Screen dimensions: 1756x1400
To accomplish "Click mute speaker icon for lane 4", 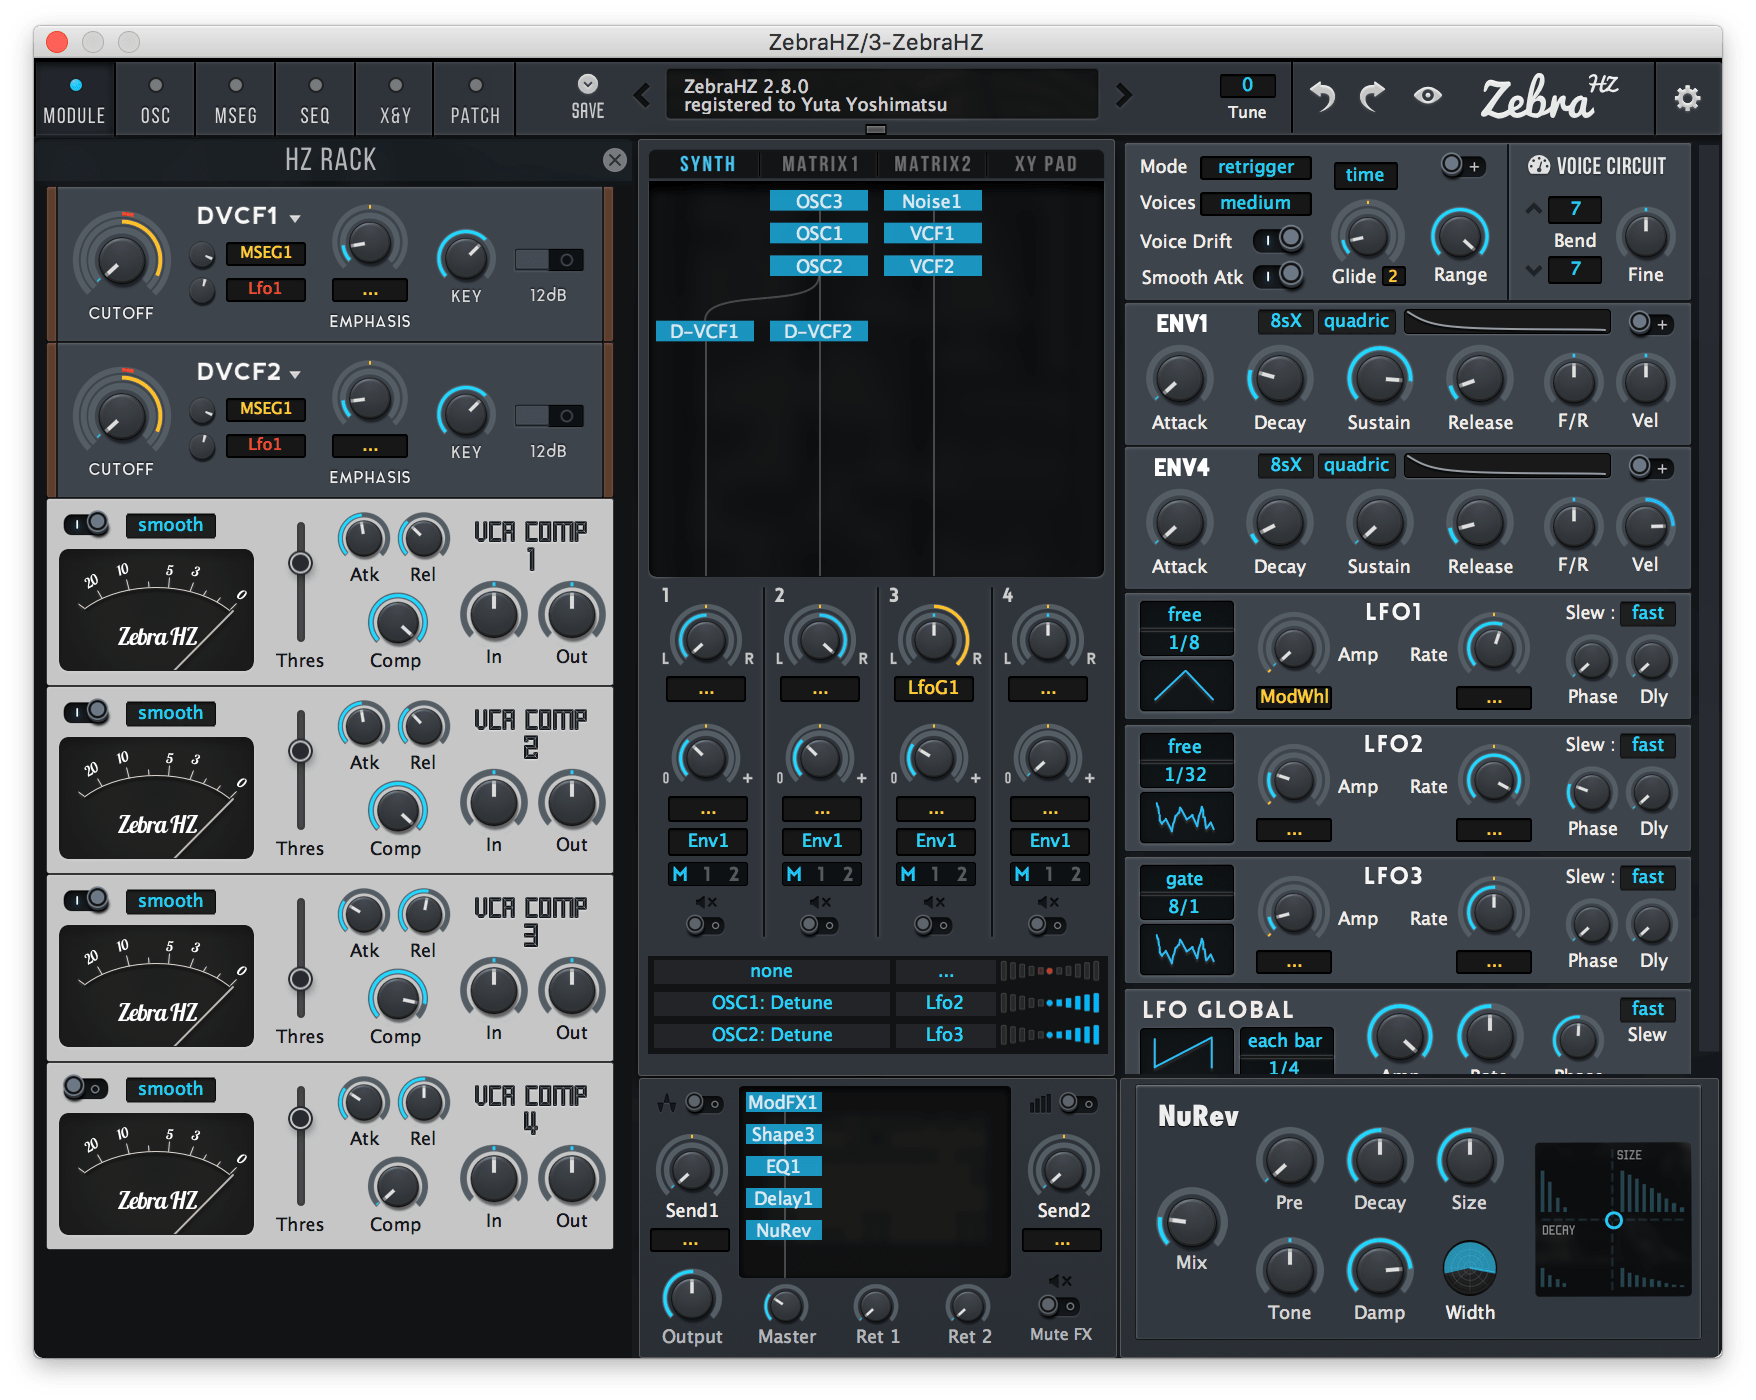I will point(1048,902).
